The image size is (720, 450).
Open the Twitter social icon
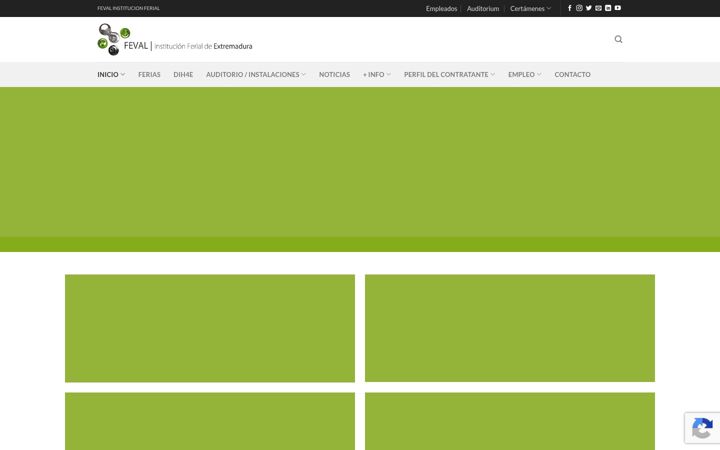coord(589,8)
